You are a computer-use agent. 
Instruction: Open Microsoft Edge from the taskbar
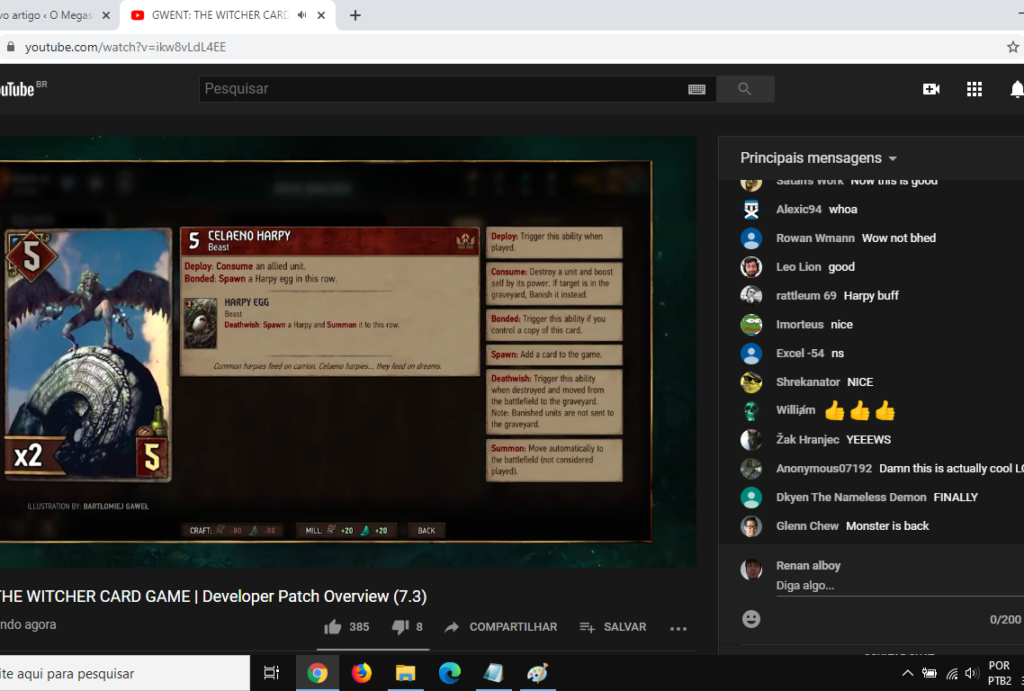click(x=449, y=673)
